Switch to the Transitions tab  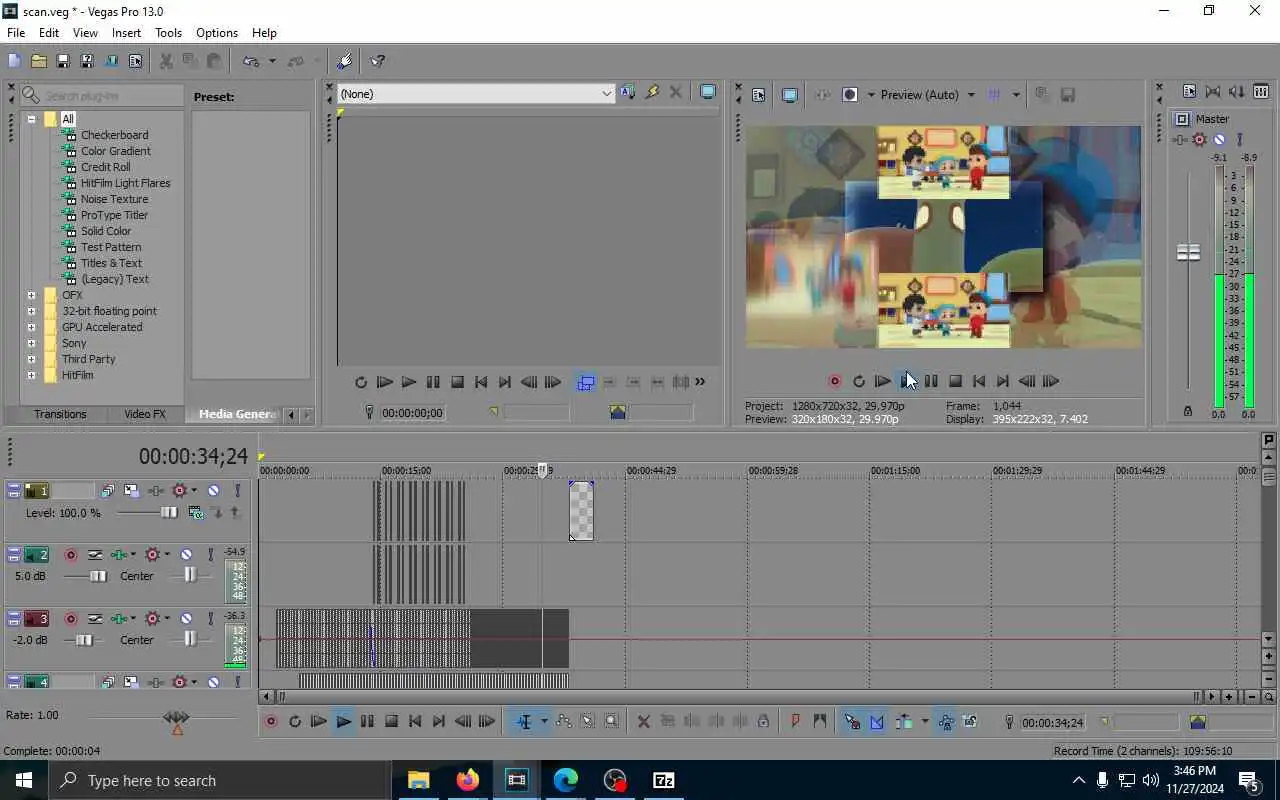60,414
